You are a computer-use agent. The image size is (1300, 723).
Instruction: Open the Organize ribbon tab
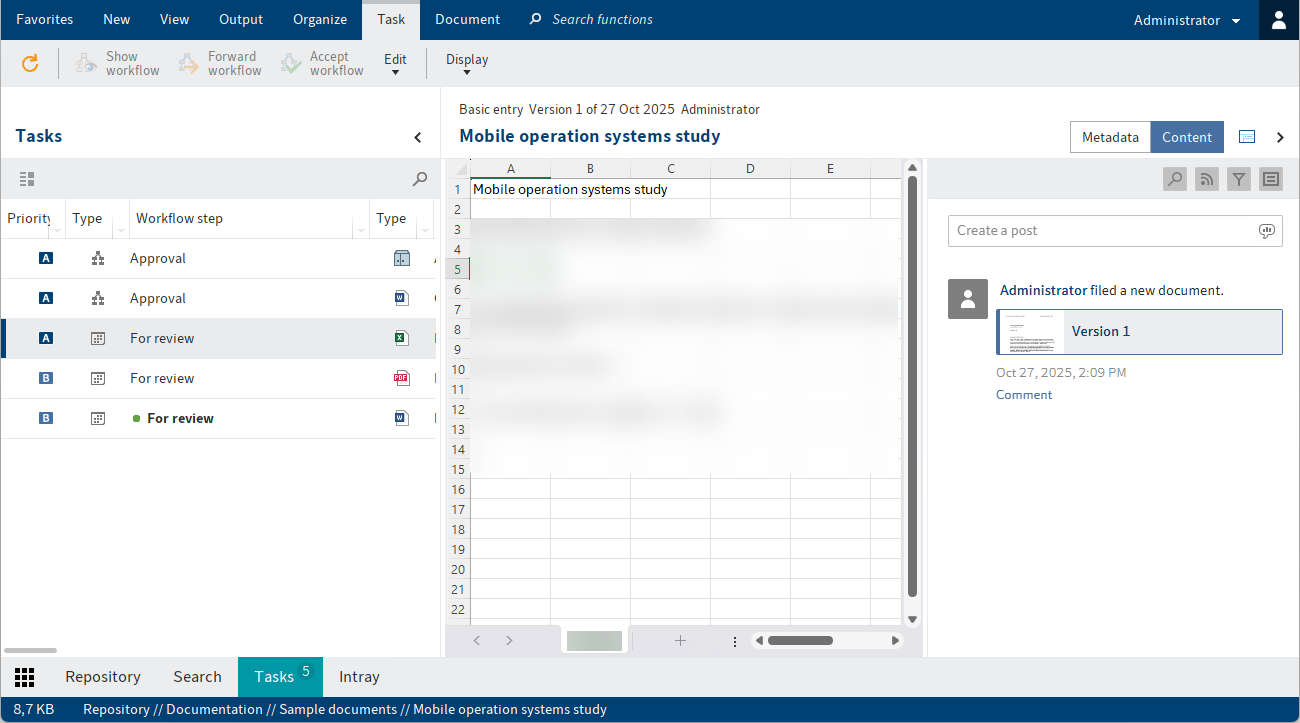click(320, 20)
